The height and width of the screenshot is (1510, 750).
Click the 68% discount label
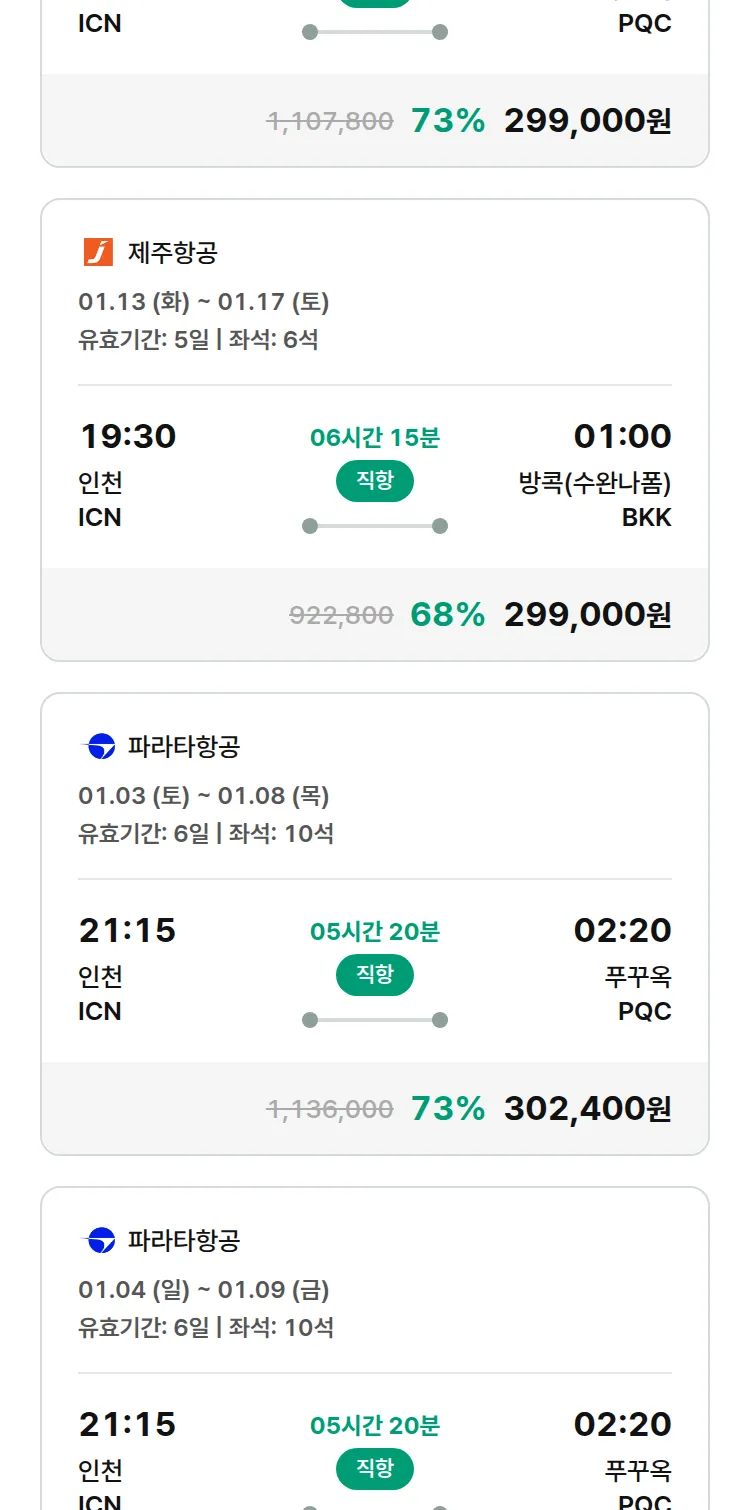click(x=447, y=614)
